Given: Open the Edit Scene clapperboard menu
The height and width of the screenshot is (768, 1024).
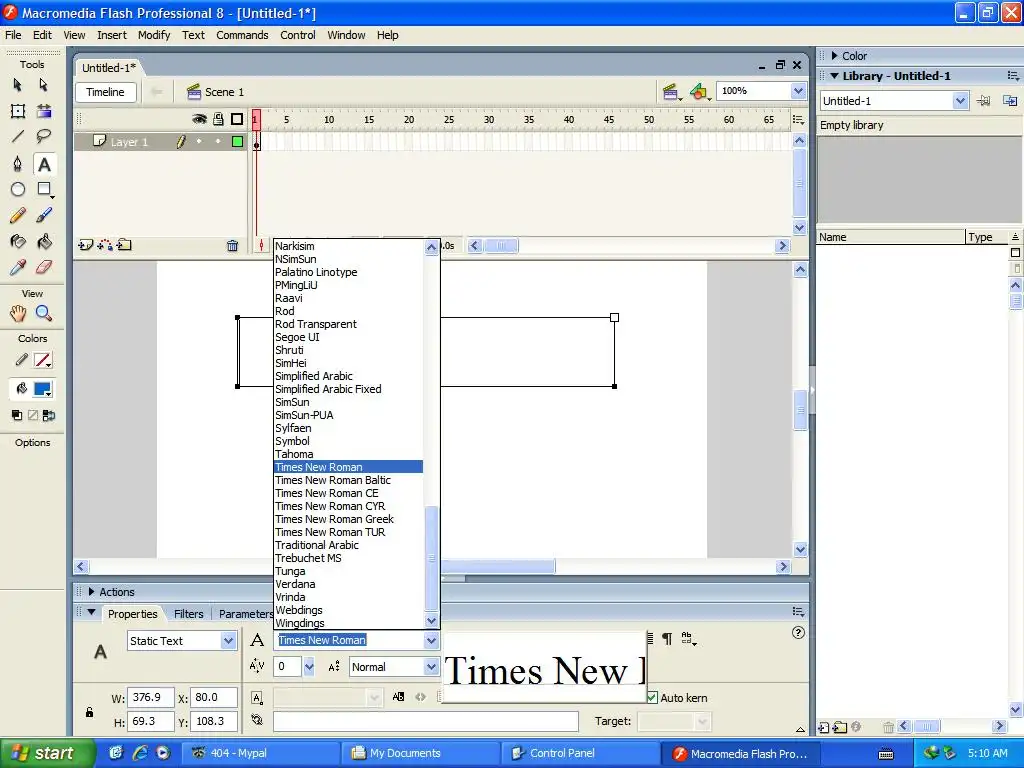Looking at the screenshot, I should click(x=671, y=92).
